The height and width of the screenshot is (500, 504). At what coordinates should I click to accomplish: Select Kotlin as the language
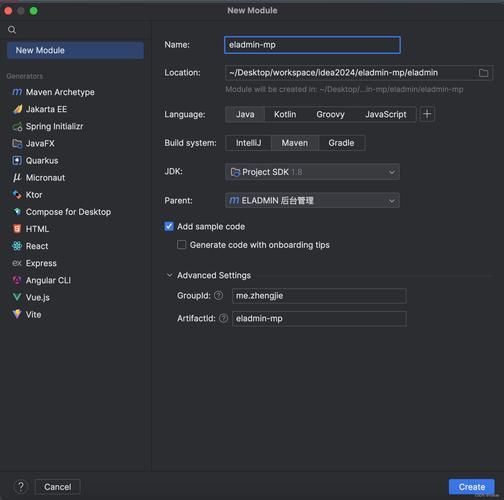click(285, 114)
